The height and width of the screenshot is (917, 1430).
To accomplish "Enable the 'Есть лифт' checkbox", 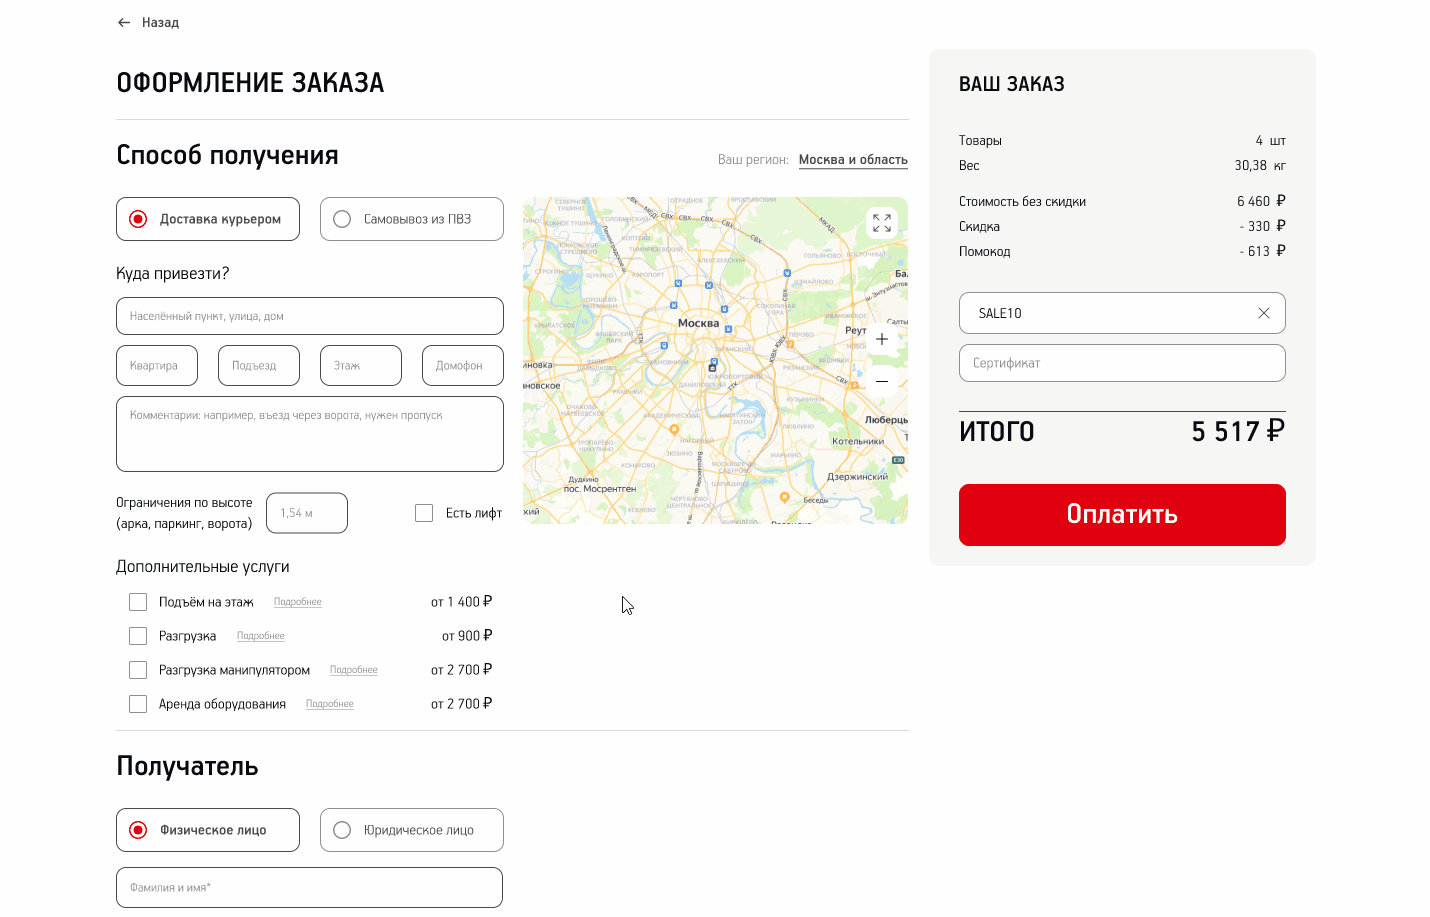I will tap(424, 513).
